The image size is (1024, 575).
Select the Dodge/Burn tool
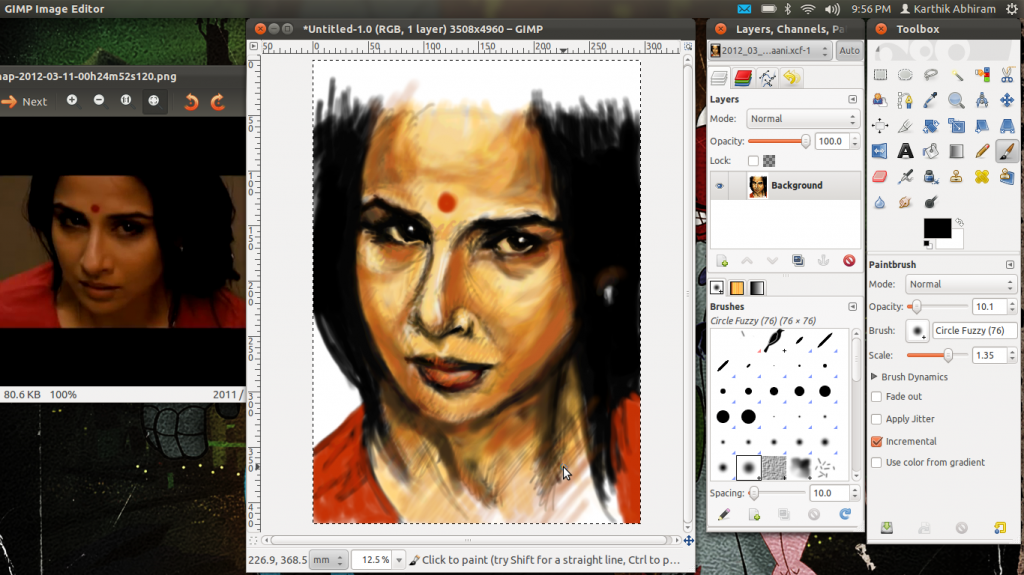pyautogui.click(x=931, y=203)
